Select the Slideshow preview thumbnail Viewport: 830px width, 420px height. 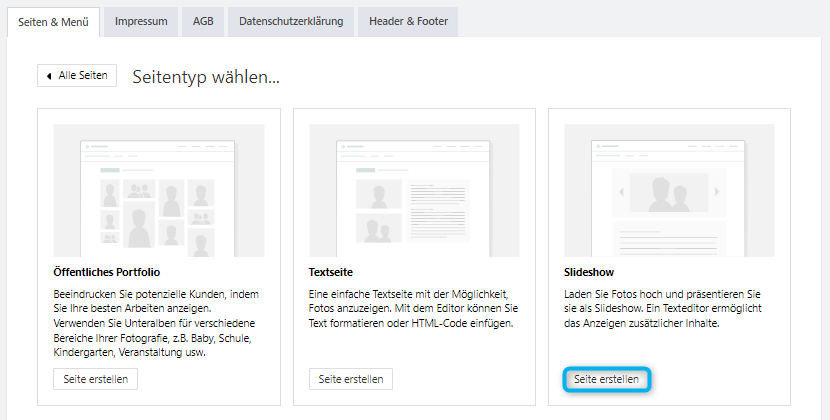click(669, 191)
